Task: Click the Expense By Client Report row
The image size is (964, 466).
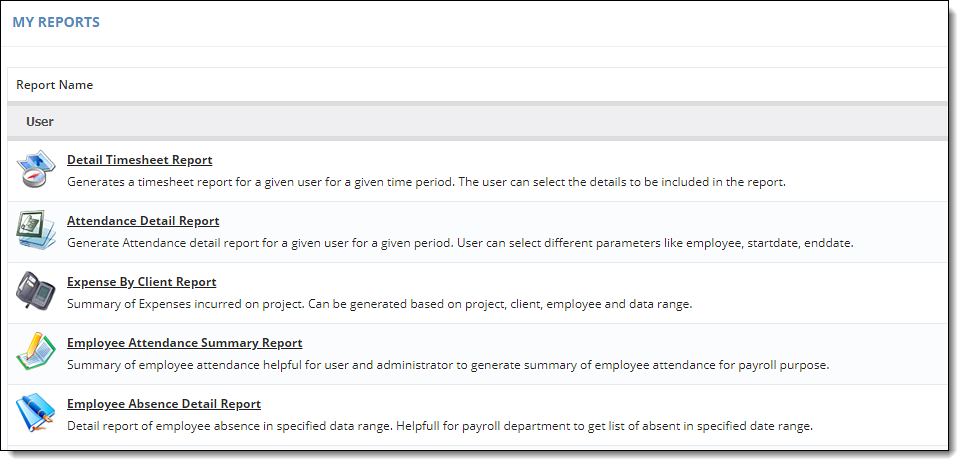Action: pyautogui.click(x=477, y=293)
